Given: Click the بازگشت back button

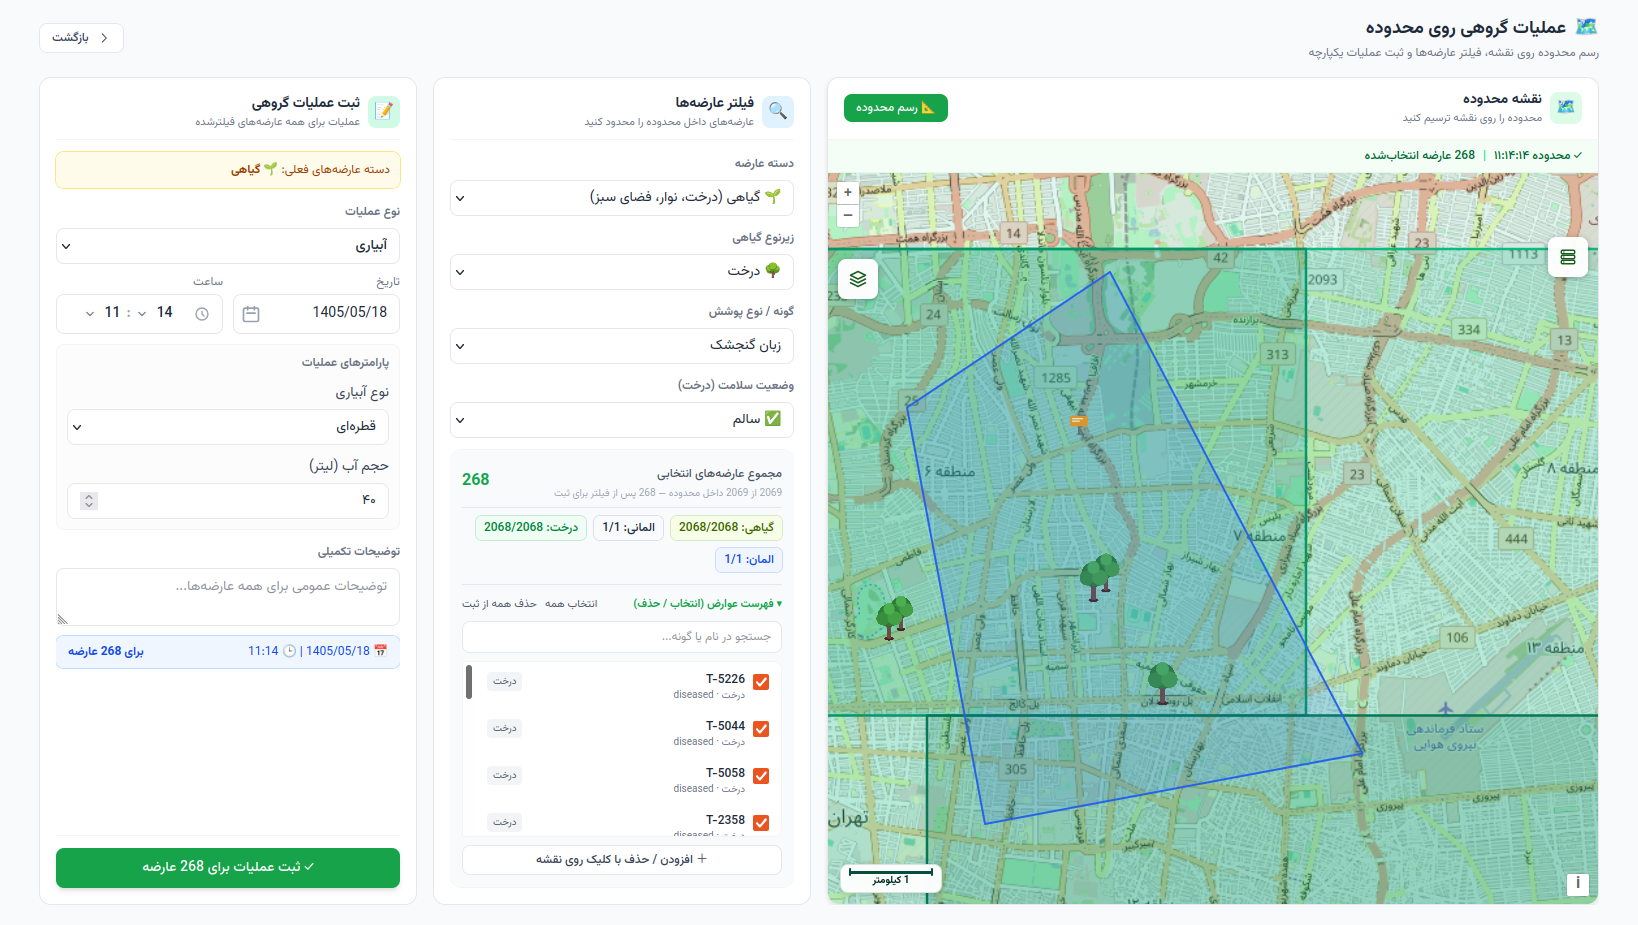Looking at the screenshot, I should coord(81,38).
